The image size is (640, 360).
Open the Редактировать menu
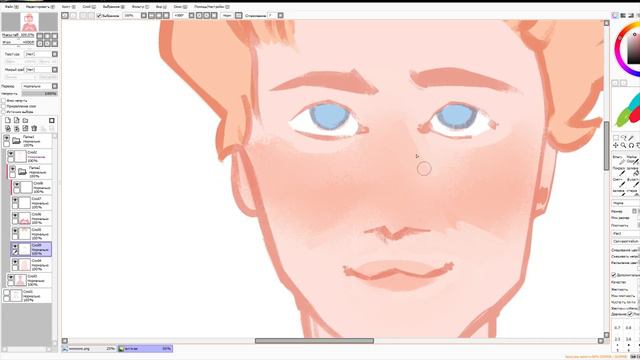[40, 7]
